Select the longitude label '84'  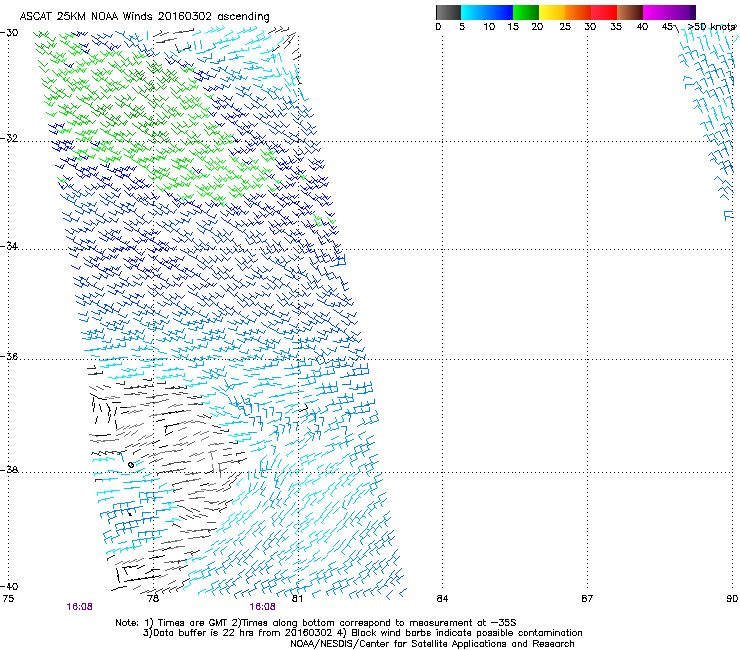[x=442, y=599]
